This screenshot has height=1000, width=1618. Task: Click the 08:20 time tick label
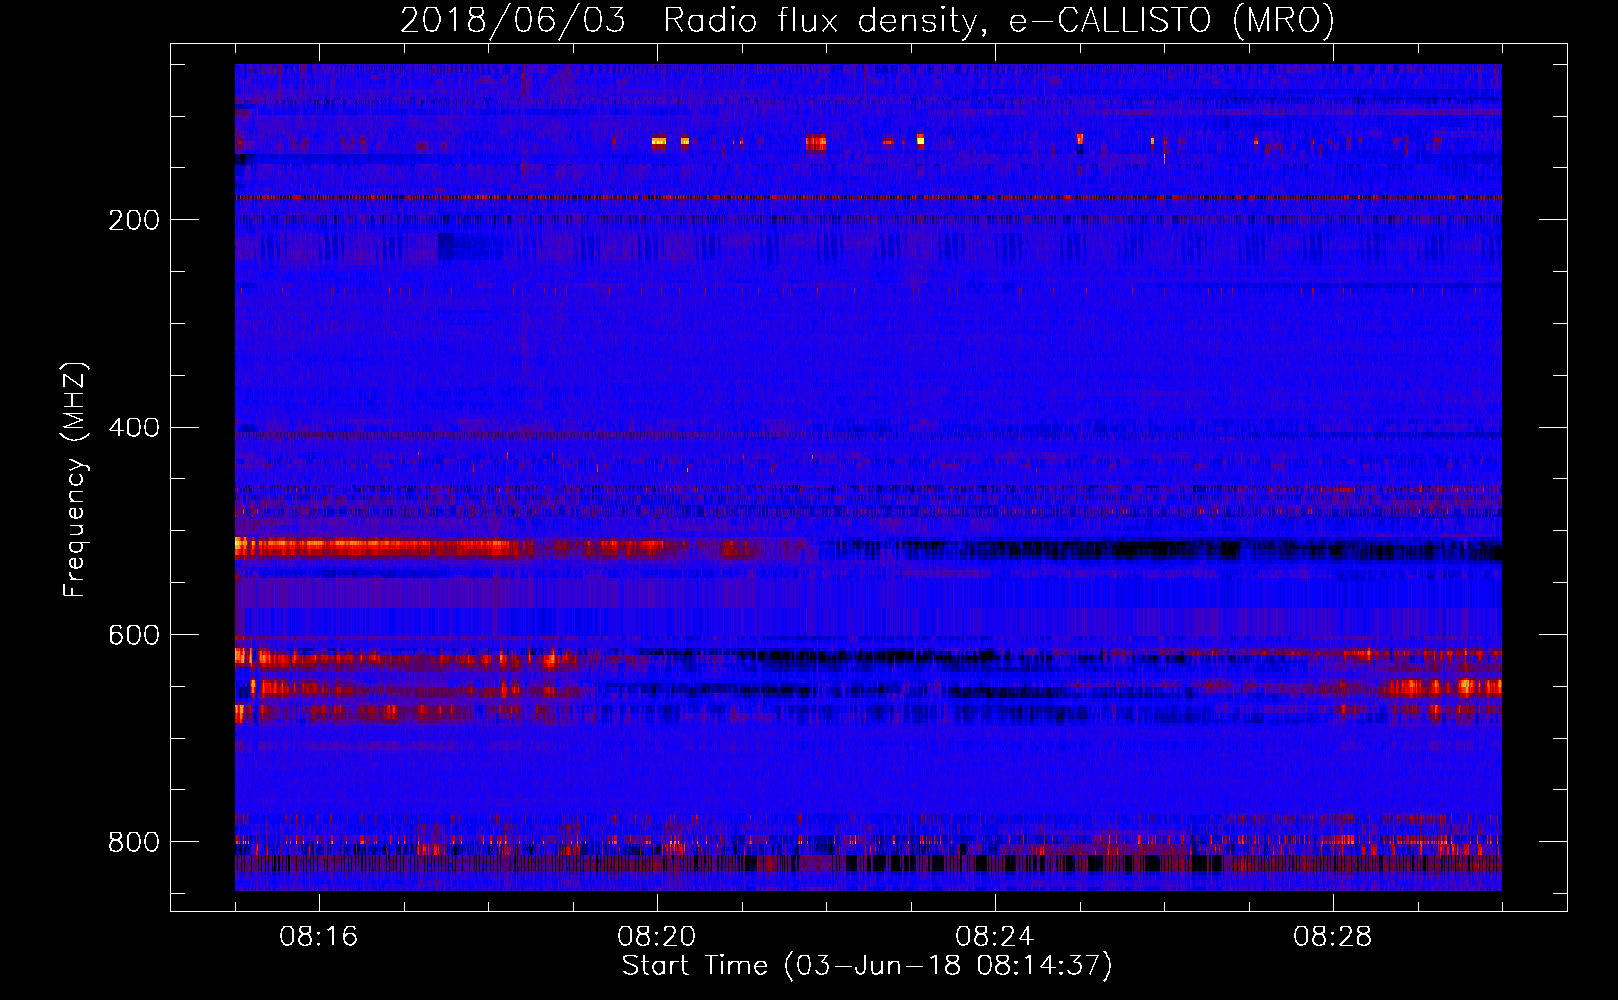657,937
